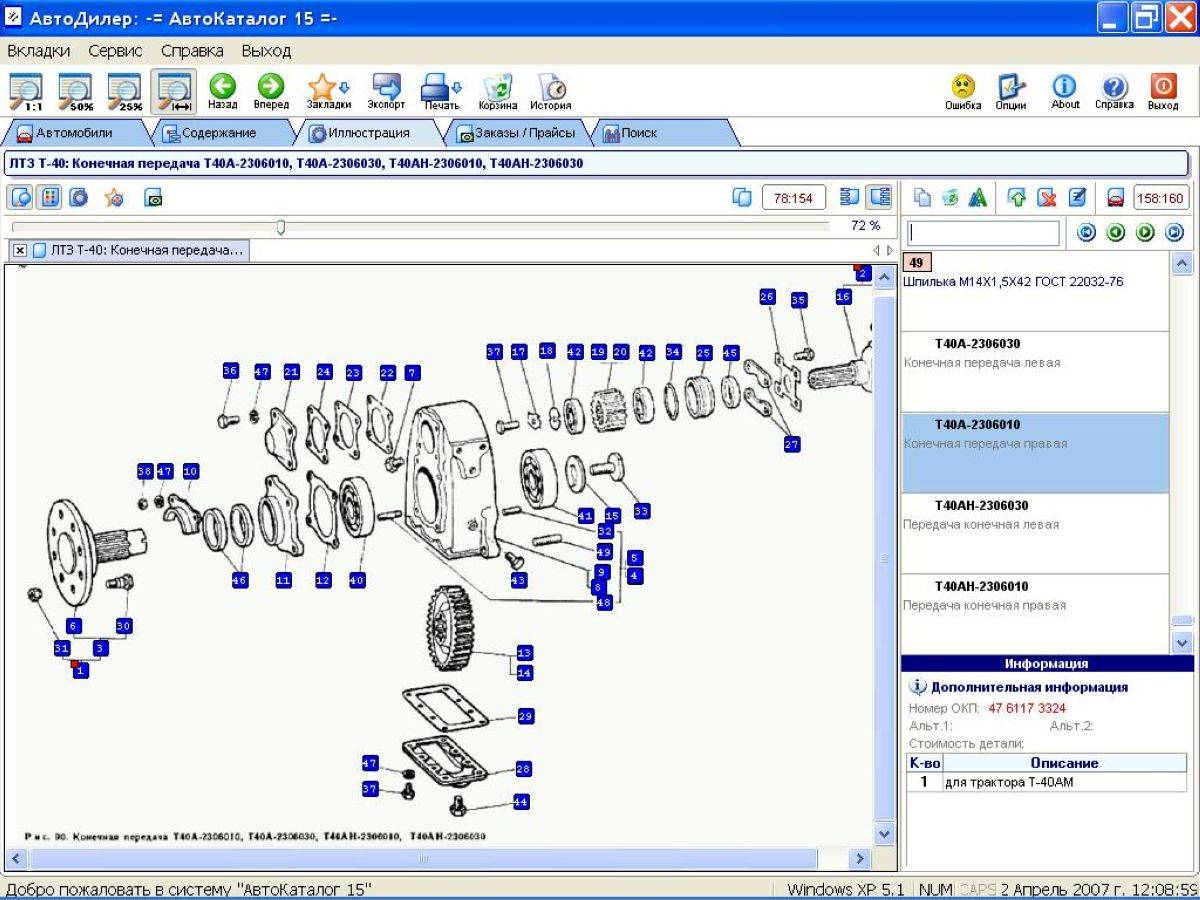The height and width of the screenshot is (900, 1200).
Task: Click the green up-arrow icon
Action: click(x=1017, y=198)
